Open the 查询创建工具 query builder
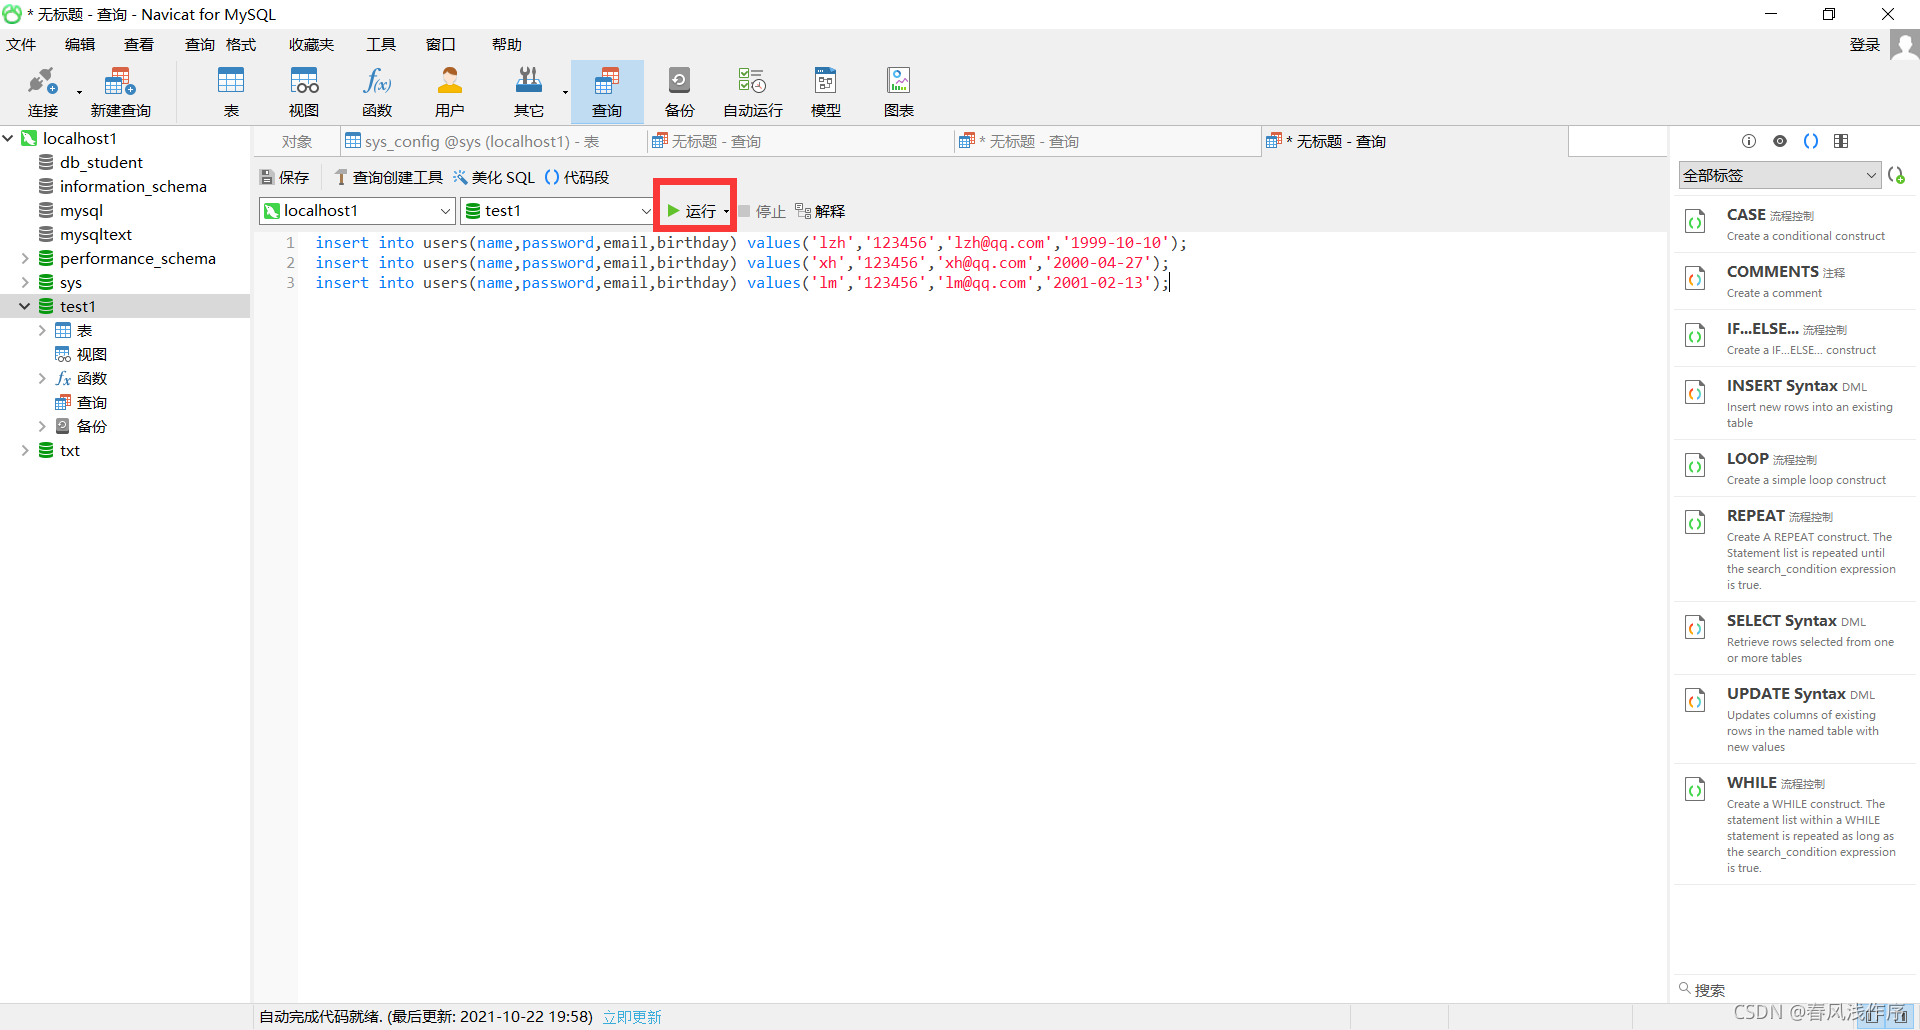 click(389, 177)
